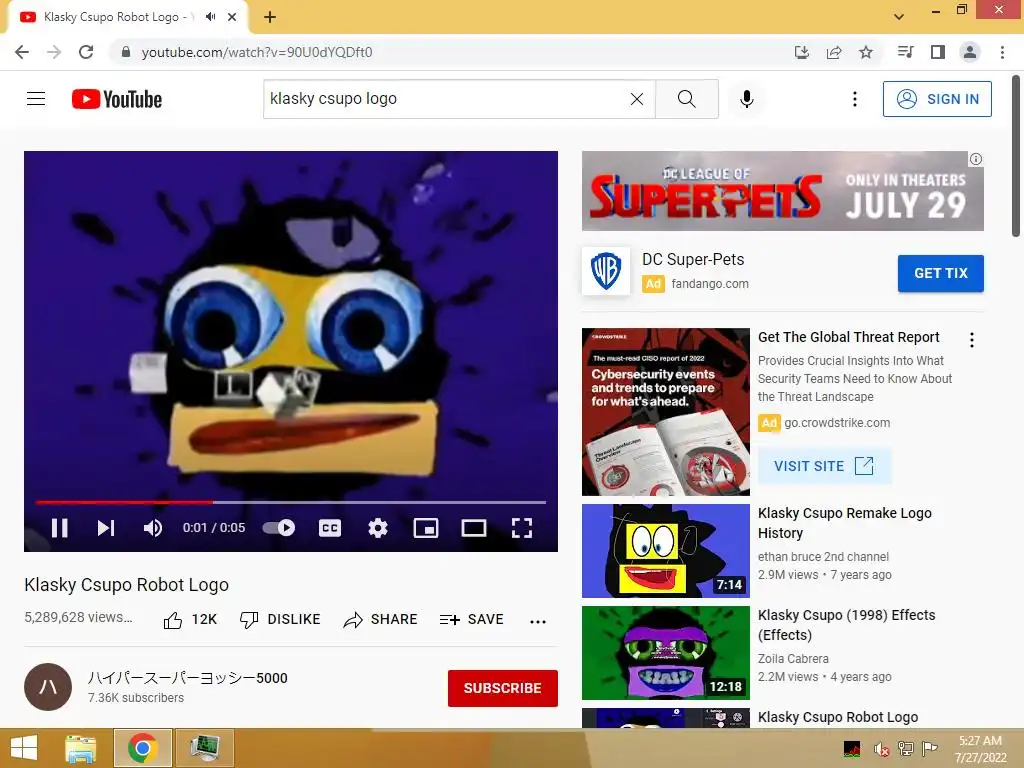1024x768 pixels.
Task: Open options for Global Threat Report ad
Action: [972, 340]
